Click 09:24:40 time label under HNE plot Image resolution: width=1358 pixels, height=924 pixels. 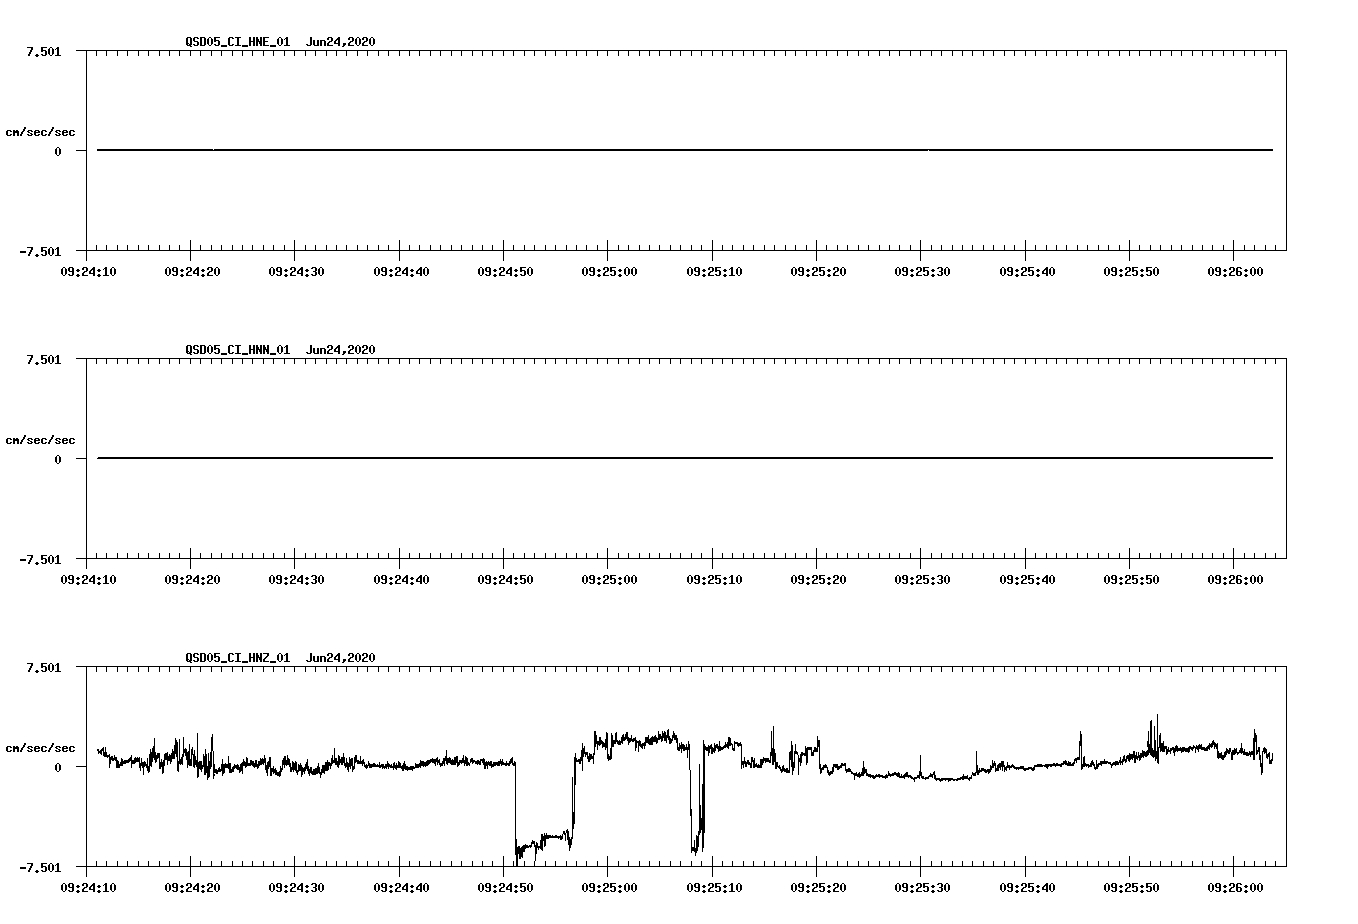coord(401,271)
